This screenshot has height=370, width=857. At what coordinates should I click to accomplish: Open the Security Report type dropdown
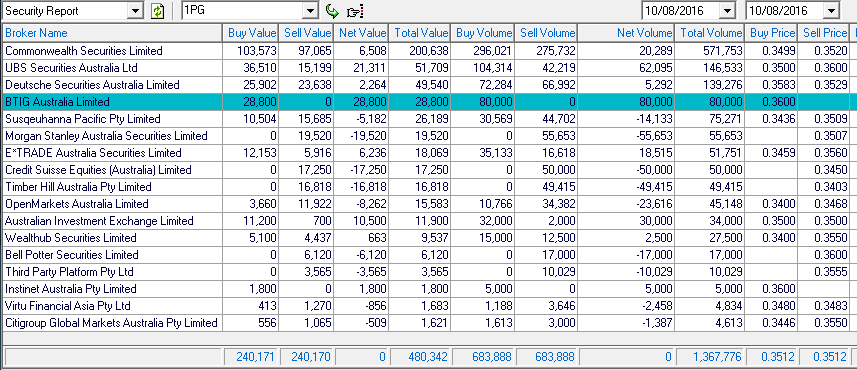pyautogui.click(x=136, y=11)
